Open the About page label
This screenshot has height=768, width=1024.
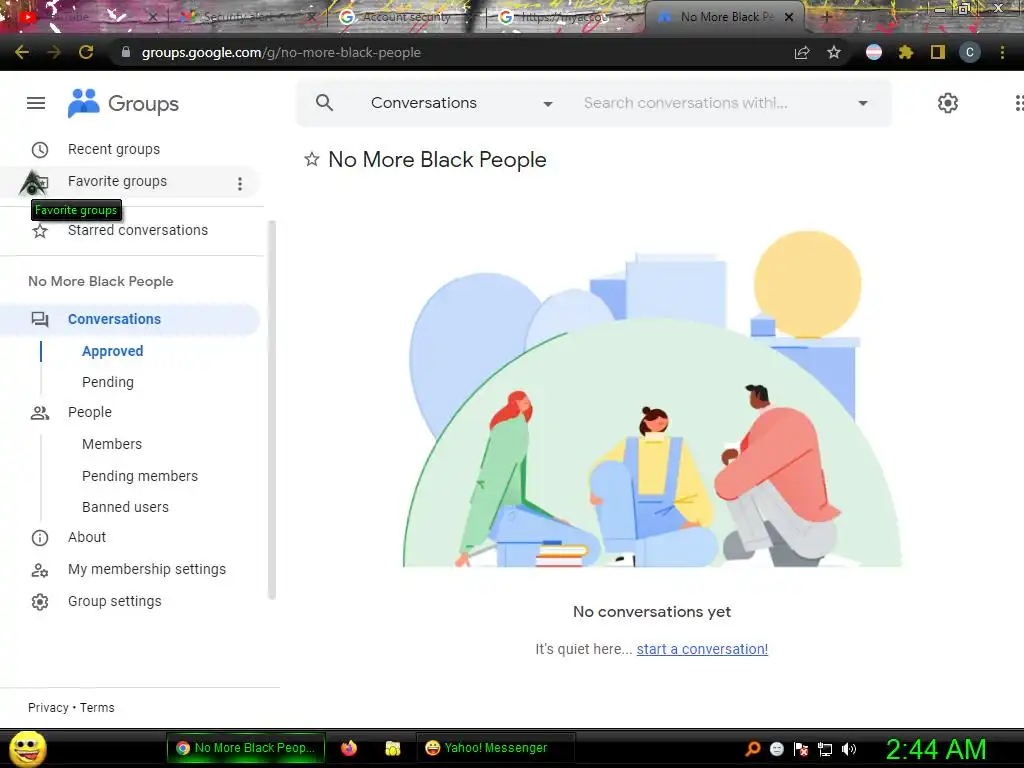pos(87,537)
